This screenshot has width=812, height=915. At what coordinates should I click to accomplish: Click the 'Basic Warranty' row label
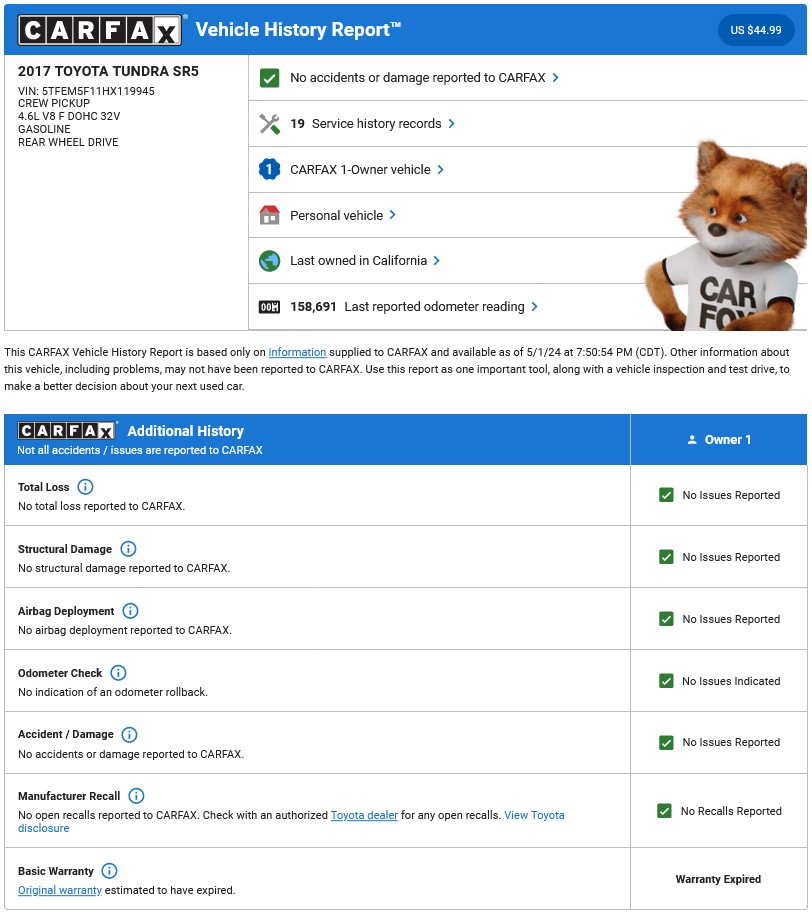click(x=55, y=871)
